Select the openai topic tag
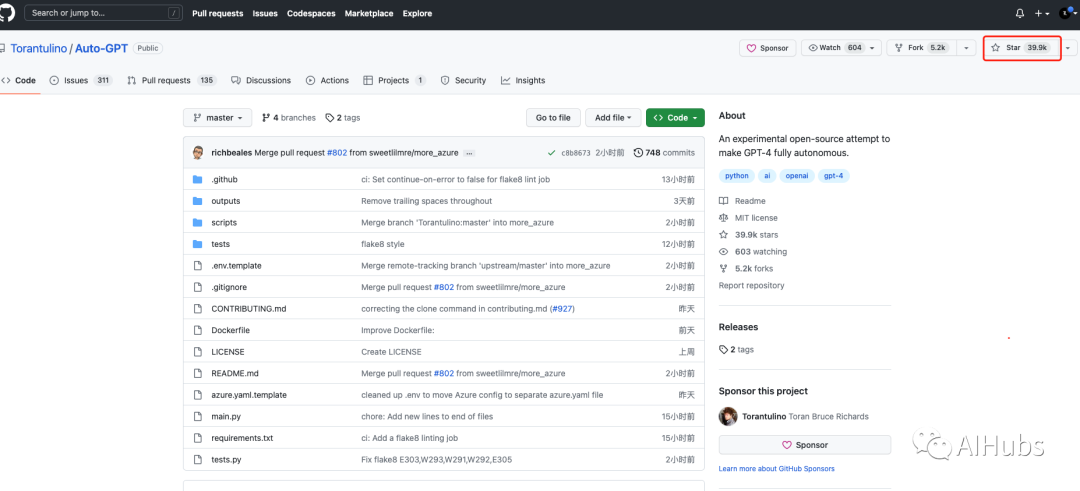The image size is (1080, 491). tap(797, 176)
